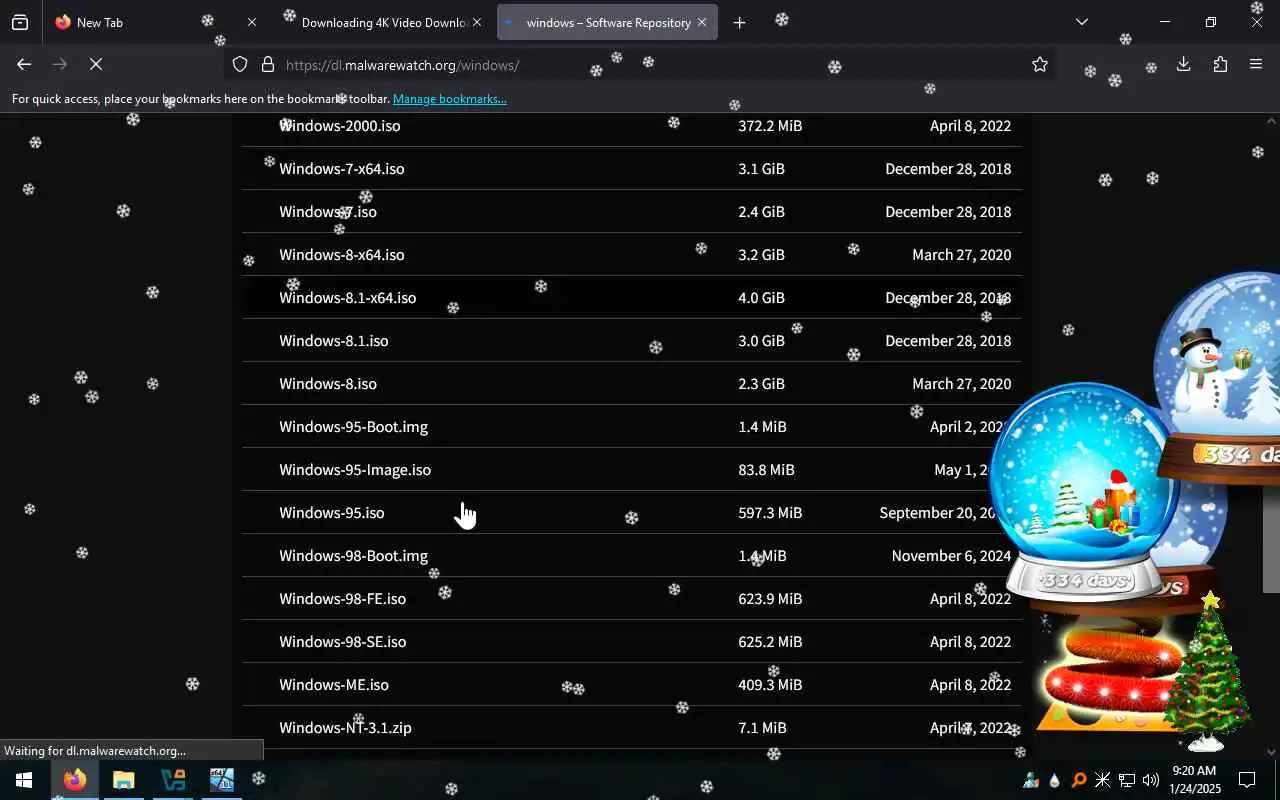1280x800 pixels.
Task: Expand the list all tabs dropdown
Action: [x=1081, y=22]
